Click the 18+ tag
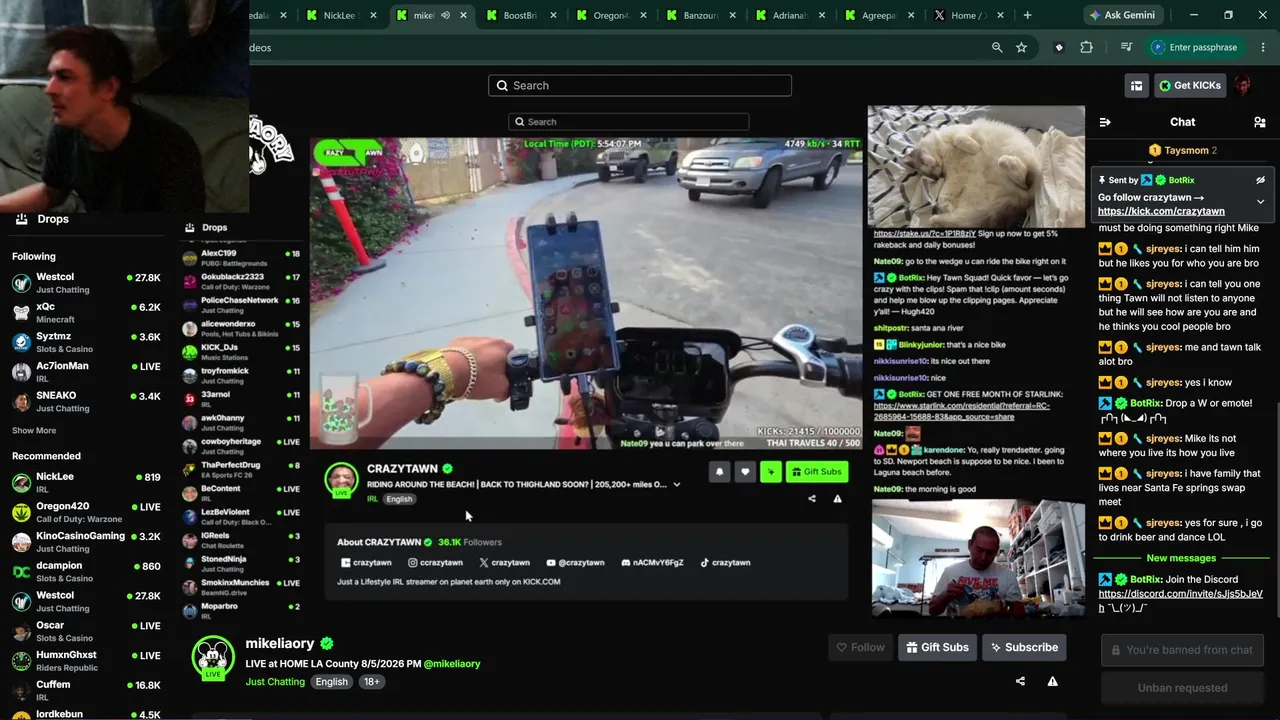Image resolution: width=1280 pixels, height=720 pixels. (x=371, y=682)
